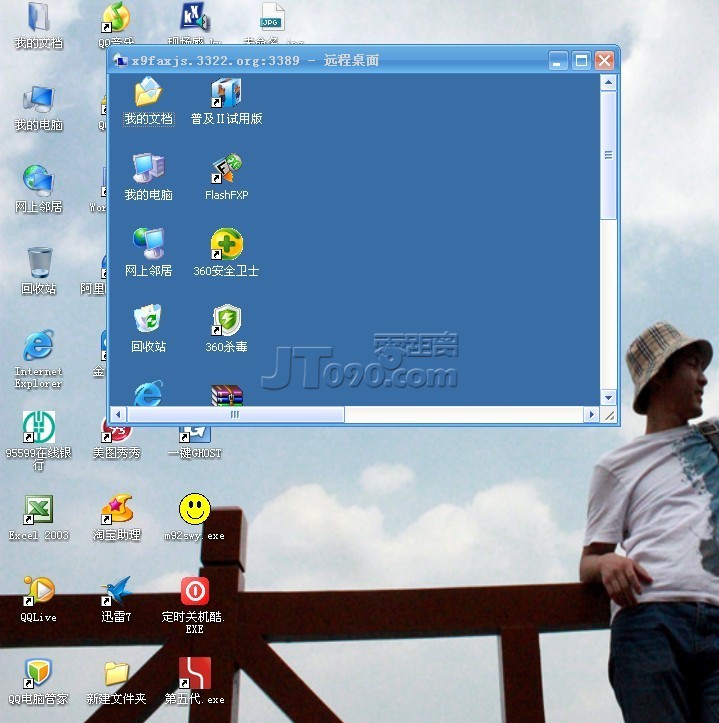Launch FlashFXP in the remote desktop

pyautogui.click(x=226, y=177)
